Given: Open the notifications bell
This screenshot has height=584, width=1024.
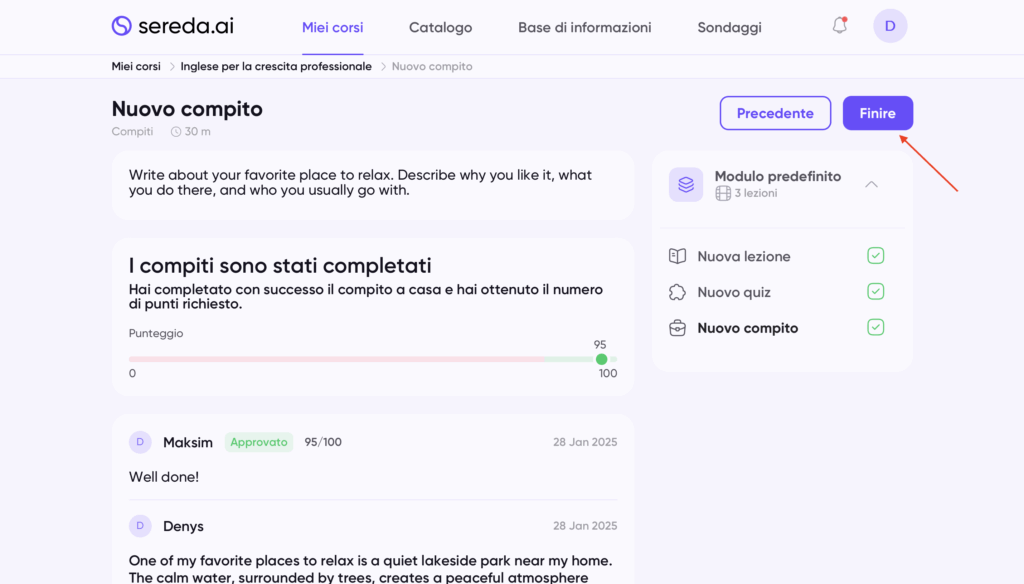Looking at the screenshot, I should click(840, 26).
